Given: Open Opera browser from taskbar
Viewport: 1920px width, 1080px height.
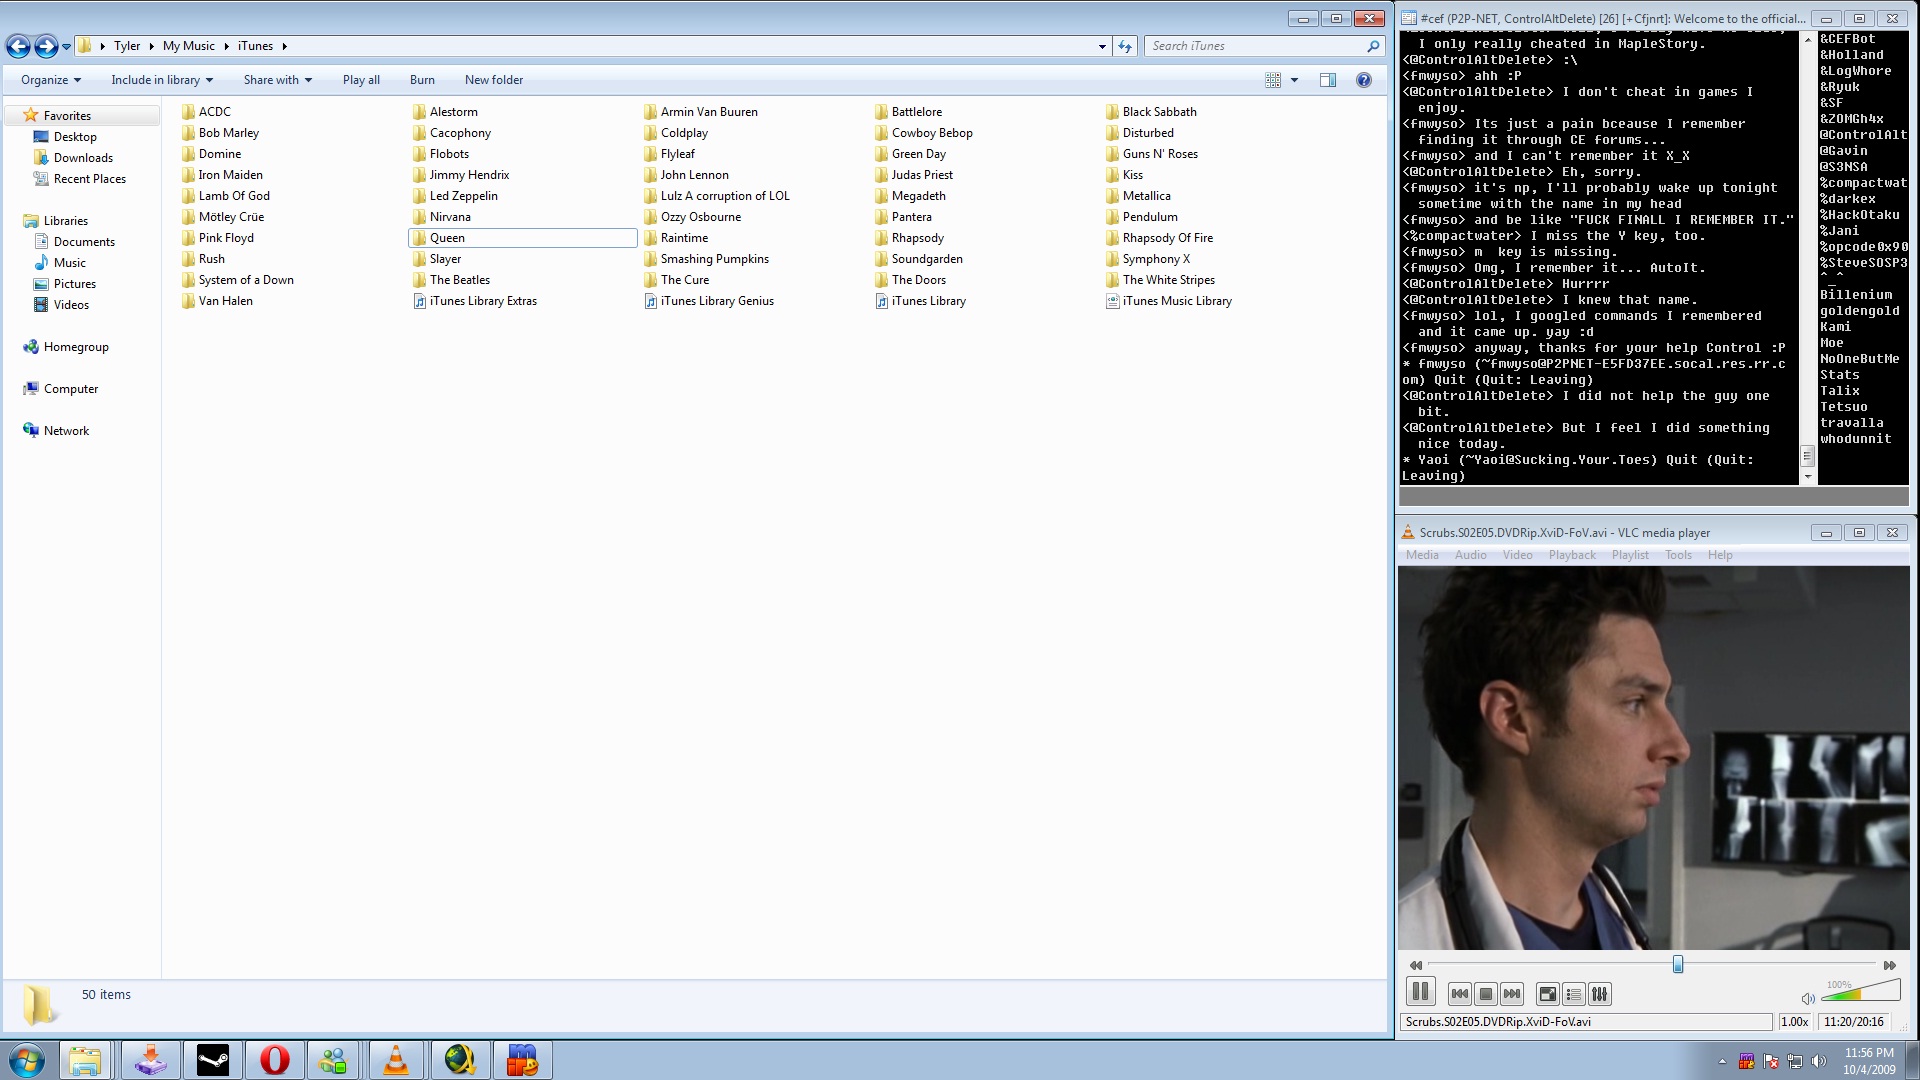Looking at the screenshot, I should (x=275, y=1060).
